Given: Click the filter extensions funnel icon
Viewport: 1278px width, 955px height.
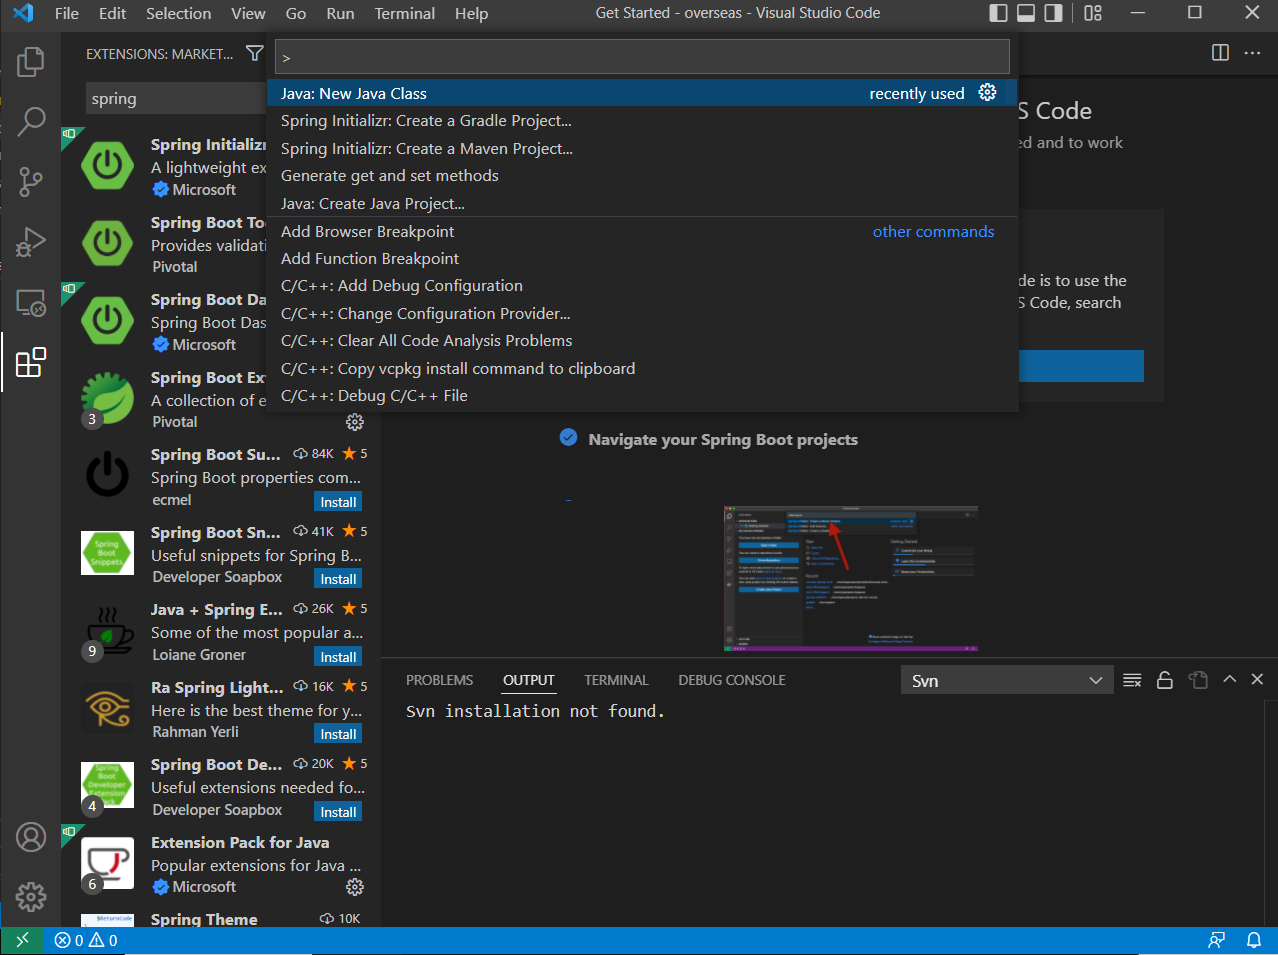Looking at the screenshot, I should 255,53.
